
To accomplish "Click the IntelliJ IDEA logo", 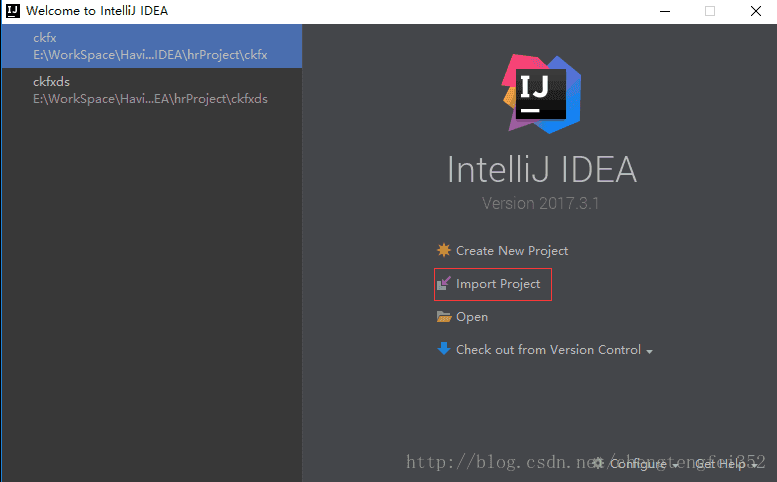I will coord(542,94).
